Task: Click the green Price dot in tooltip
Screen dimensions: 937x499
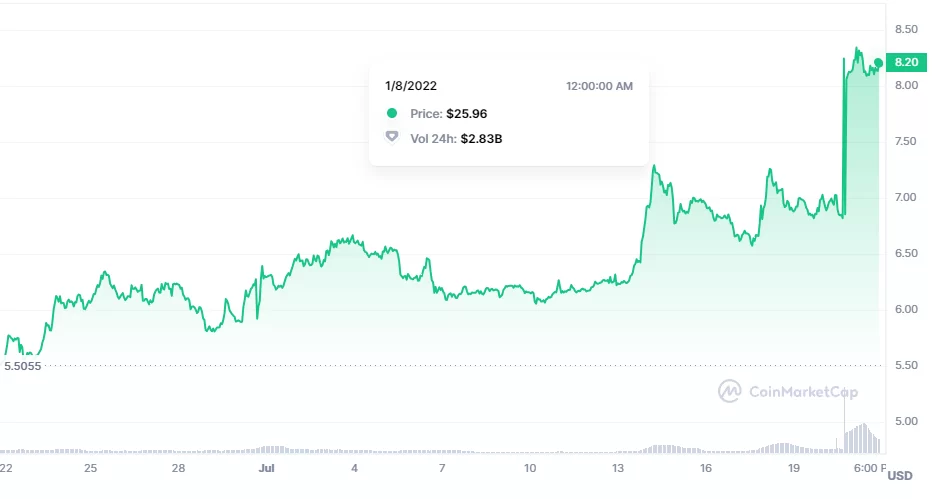Action: 392,114
